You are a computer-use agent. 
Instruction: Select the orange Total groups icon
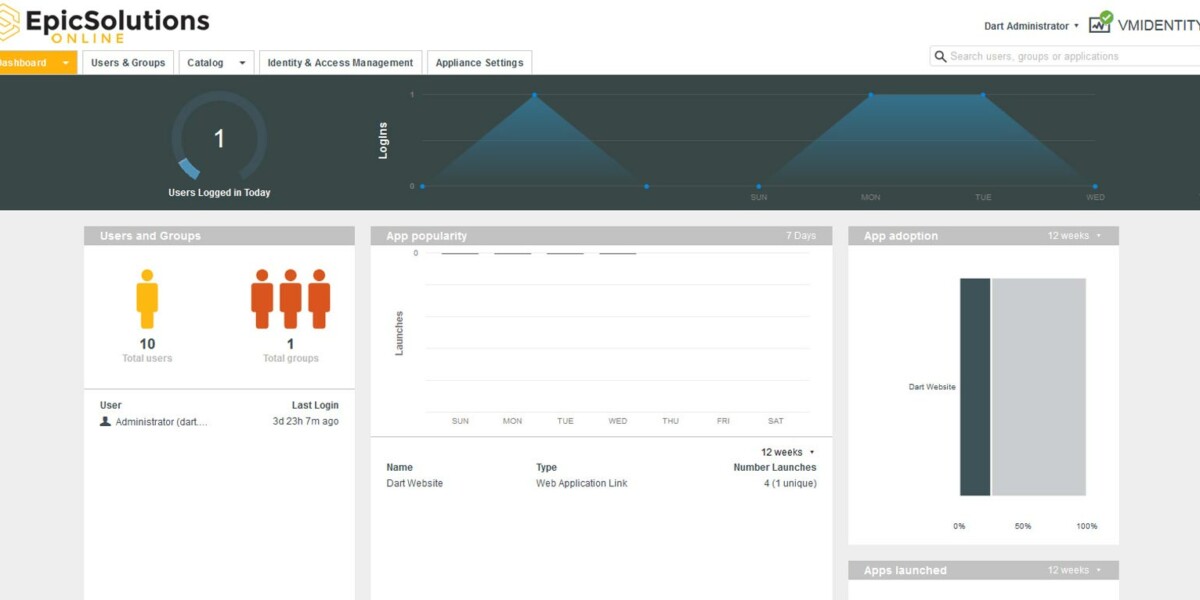pos(291,298)
